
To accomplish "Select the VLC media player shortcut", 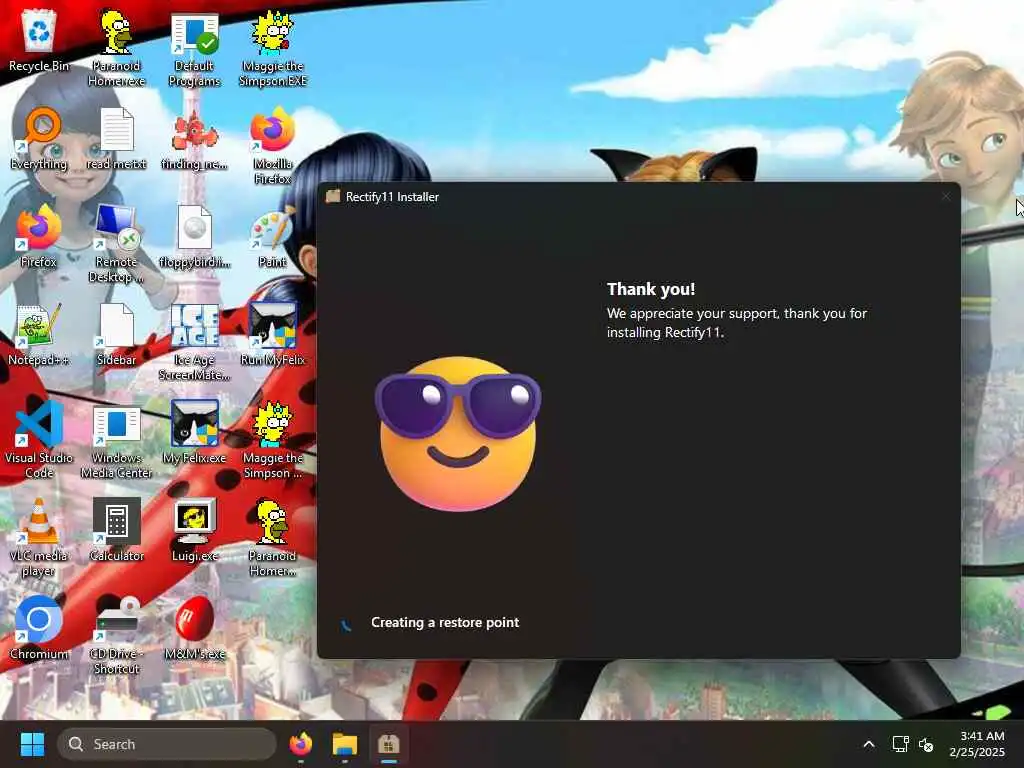I will (39, 537).
